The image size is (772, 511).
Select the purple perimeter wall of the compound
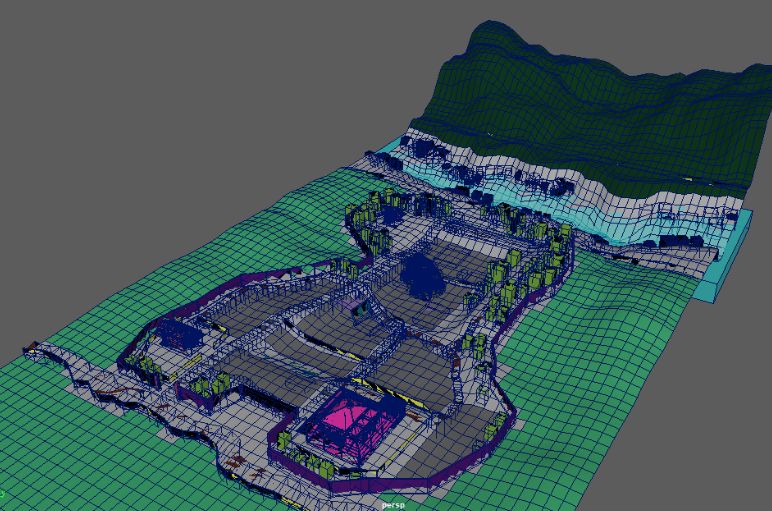(x=386, y=484)
